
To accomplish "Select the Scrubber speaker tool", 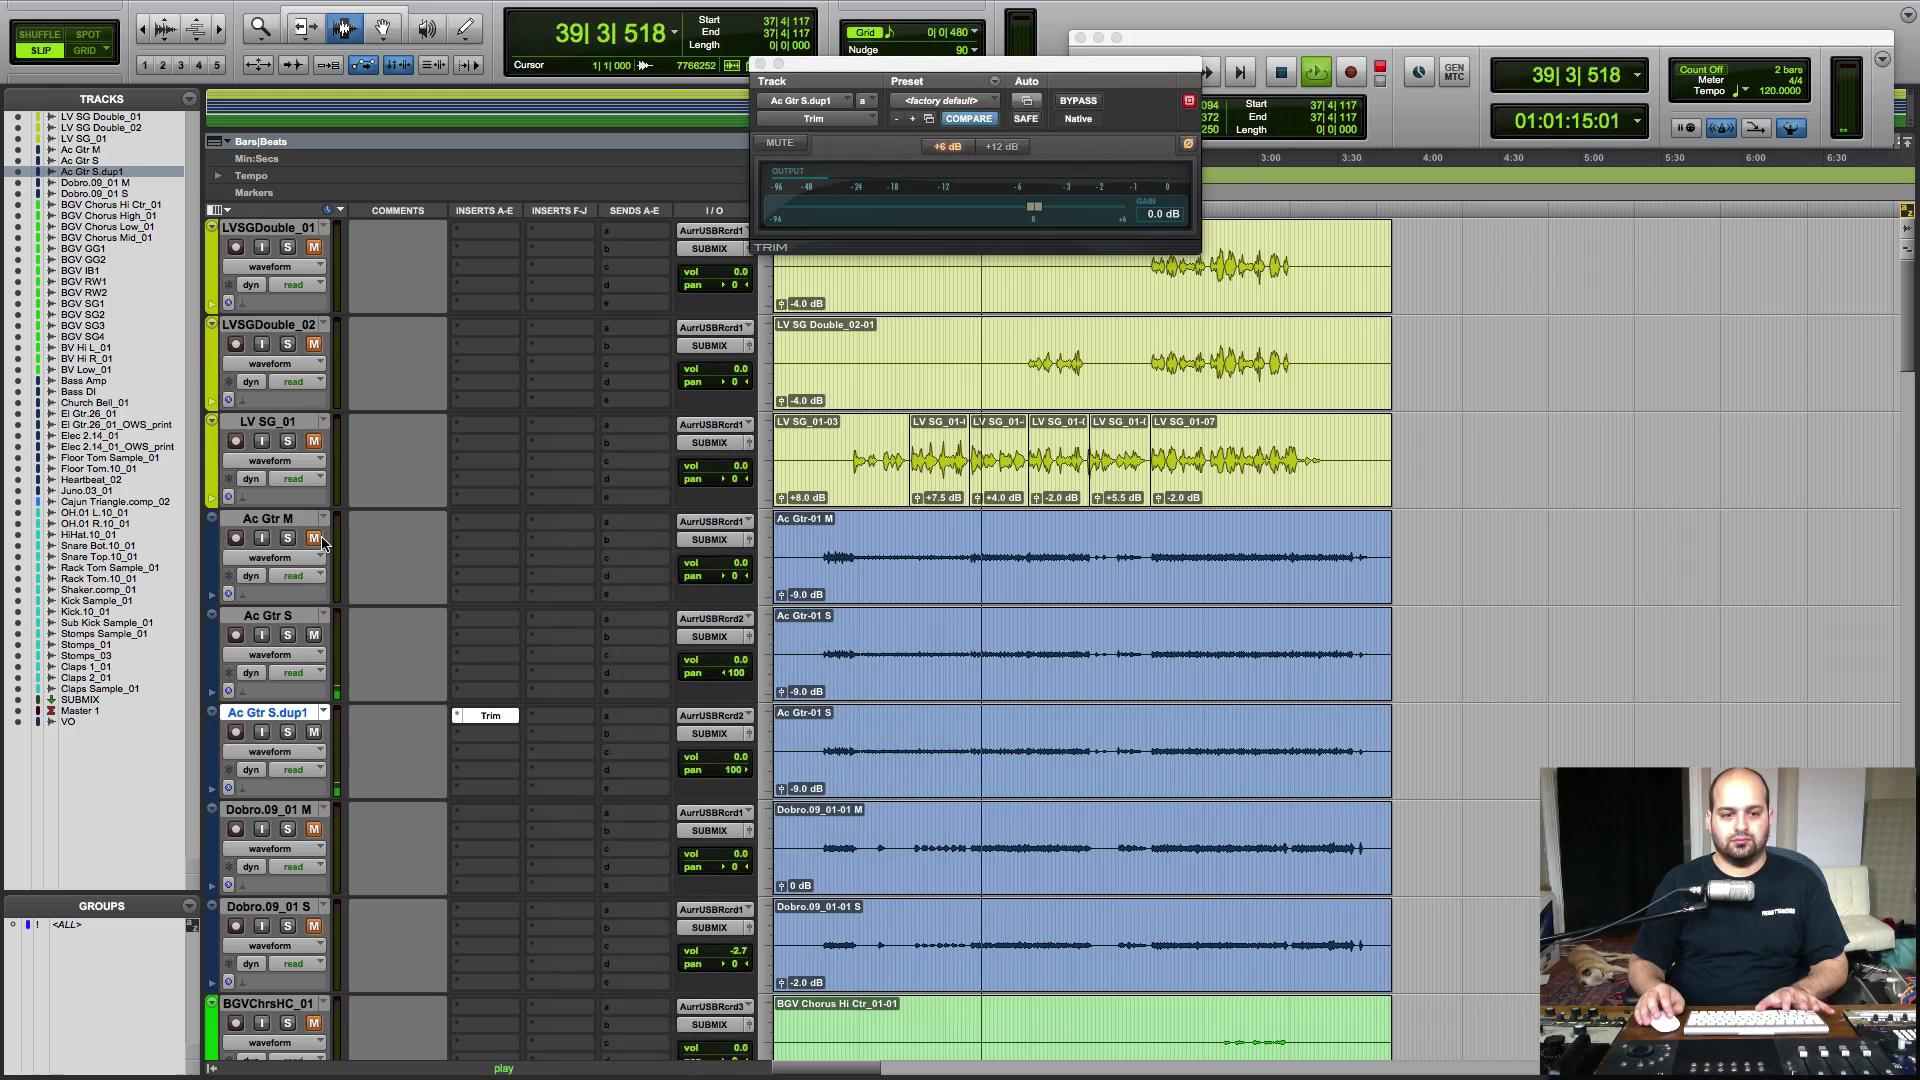I will coord(427,29).
